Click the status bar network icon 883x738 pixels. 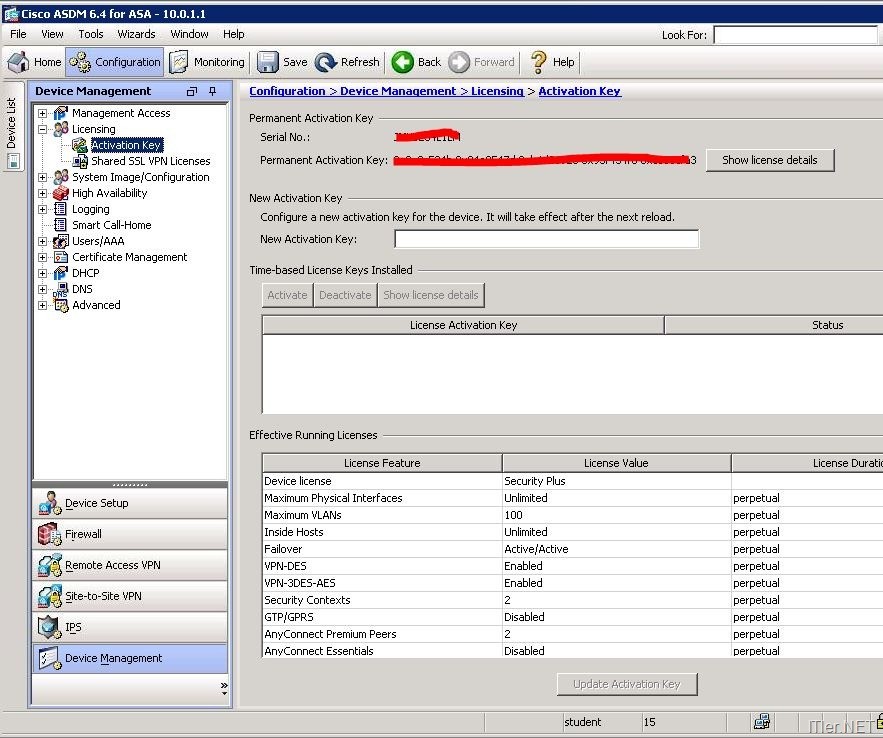762,721
